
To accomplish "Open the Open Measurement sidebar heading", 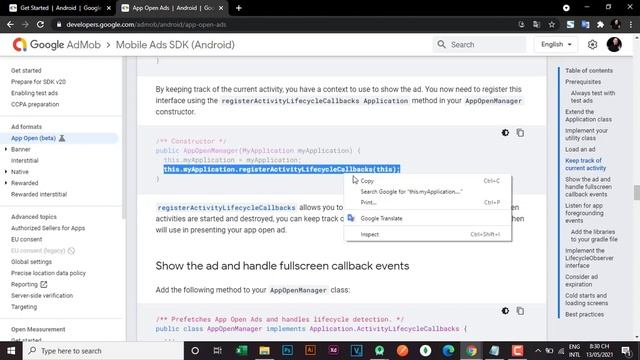I will pyautogui.click(x=38, y=329).
